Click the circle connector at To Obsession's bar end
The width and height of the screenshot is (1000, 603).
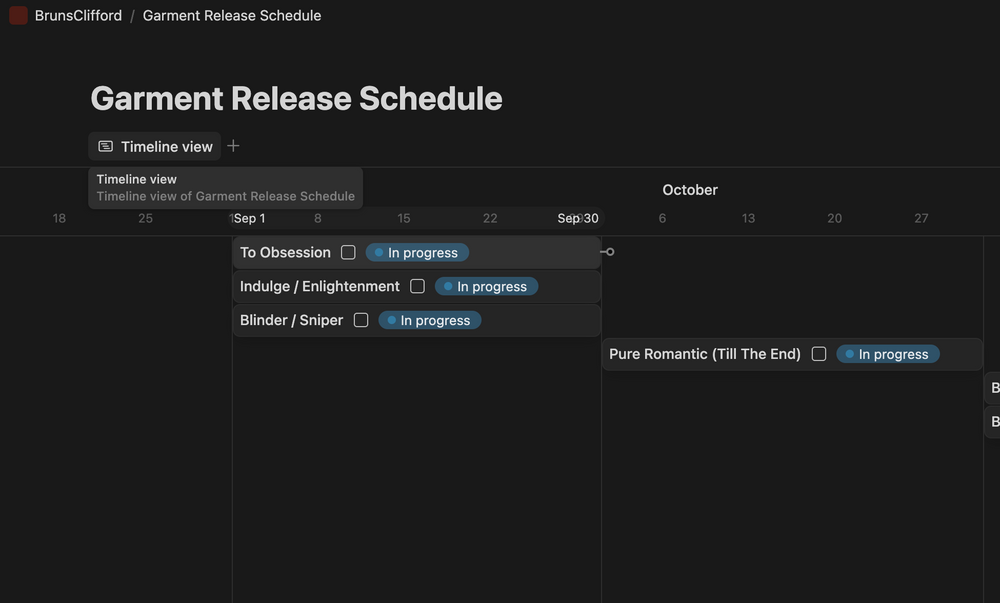[609, 252]
